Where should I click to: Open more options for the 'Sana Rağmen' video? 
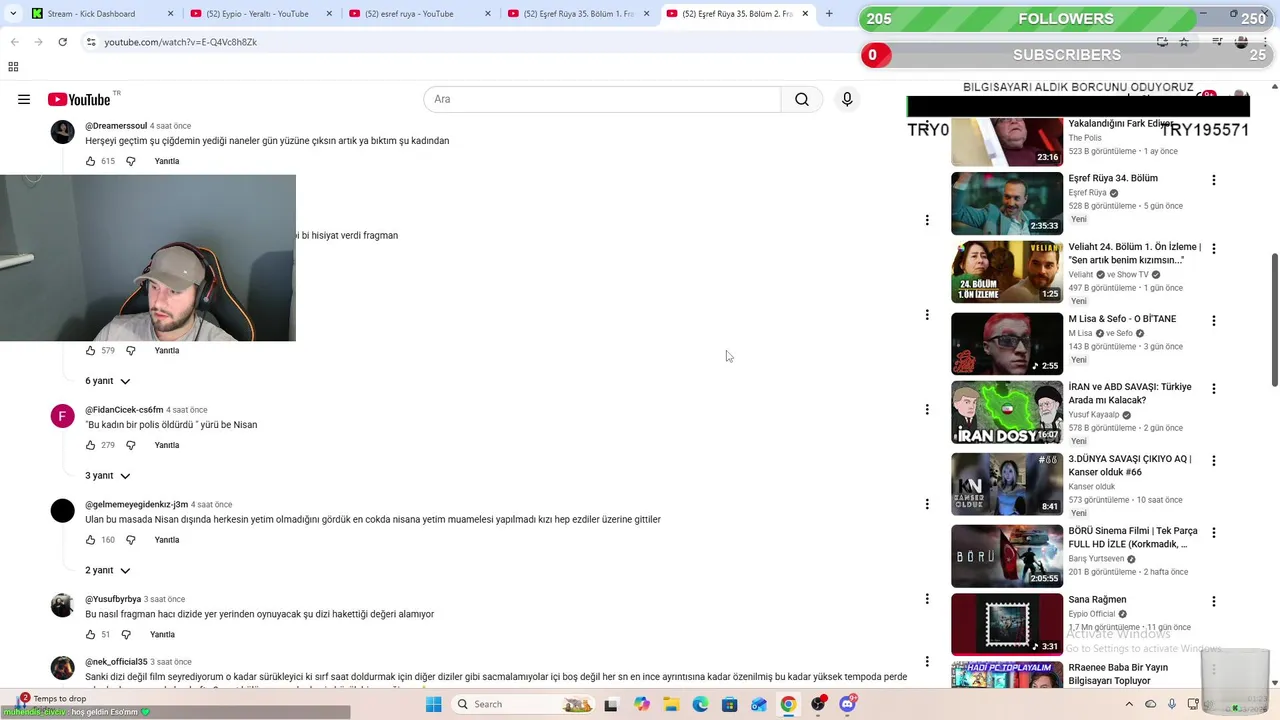tap(1214, 602)
